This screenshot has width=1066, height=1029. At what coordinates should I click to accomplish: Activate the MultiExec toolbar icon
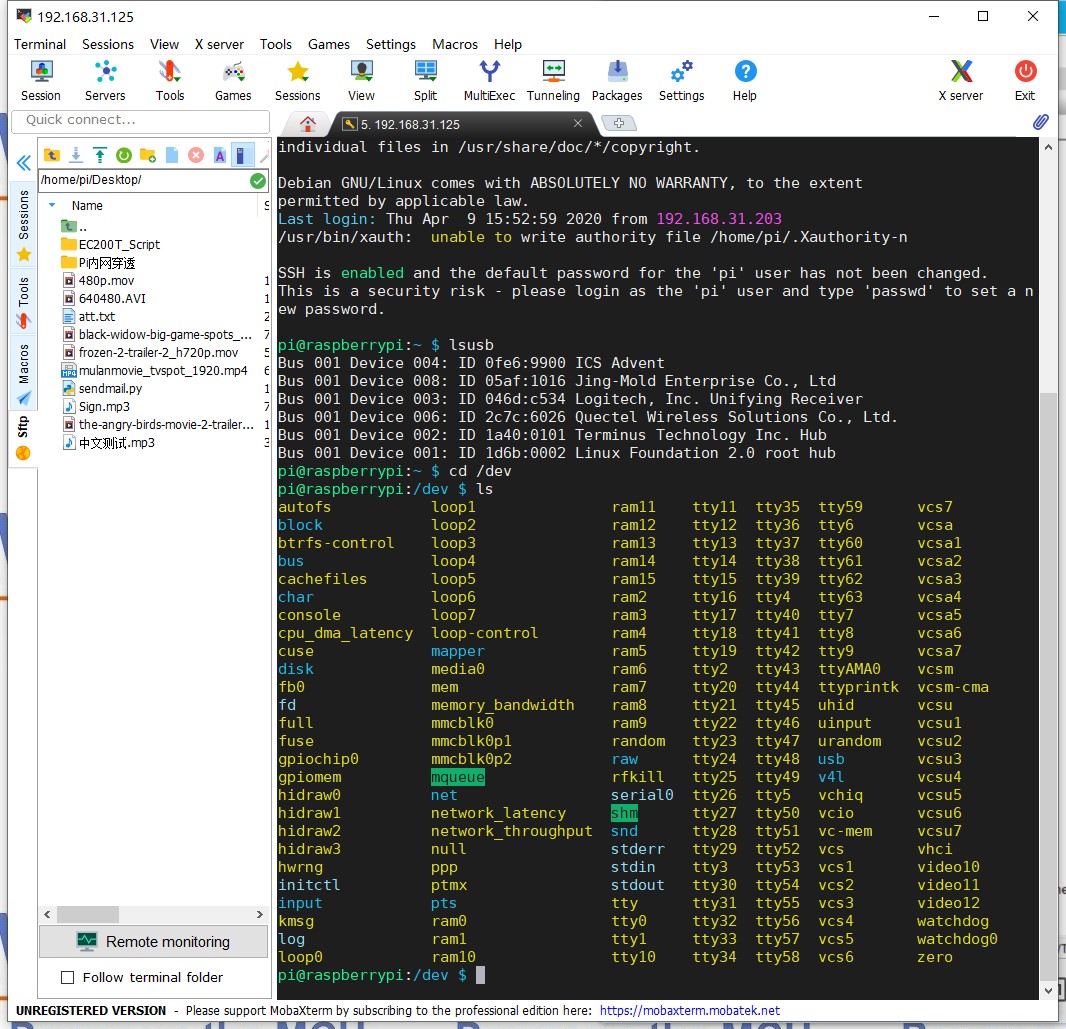(489, 80)
